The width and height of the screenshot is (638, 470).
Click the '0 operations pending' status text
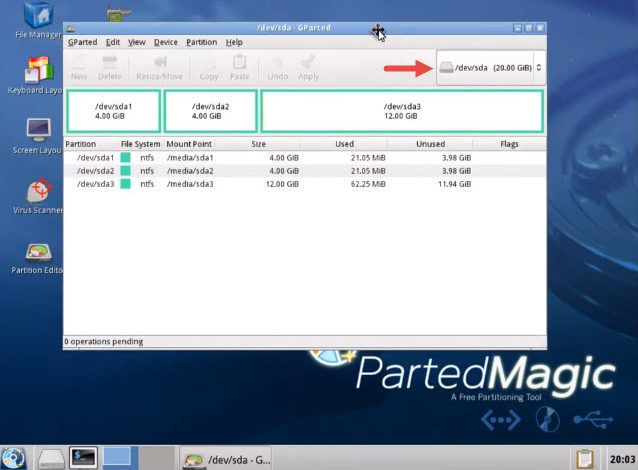(x=104, y=341)
